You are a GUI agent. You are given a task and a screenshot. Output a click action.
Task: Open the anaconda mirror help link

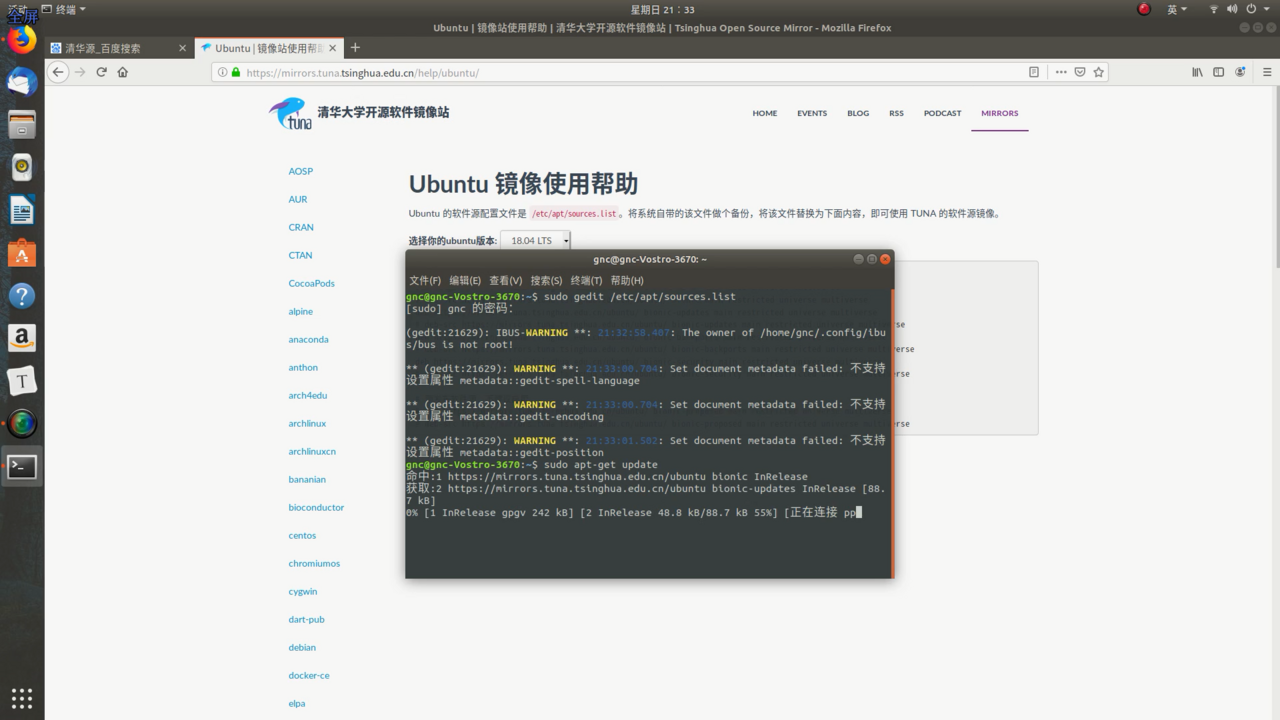tap(308, 339)
